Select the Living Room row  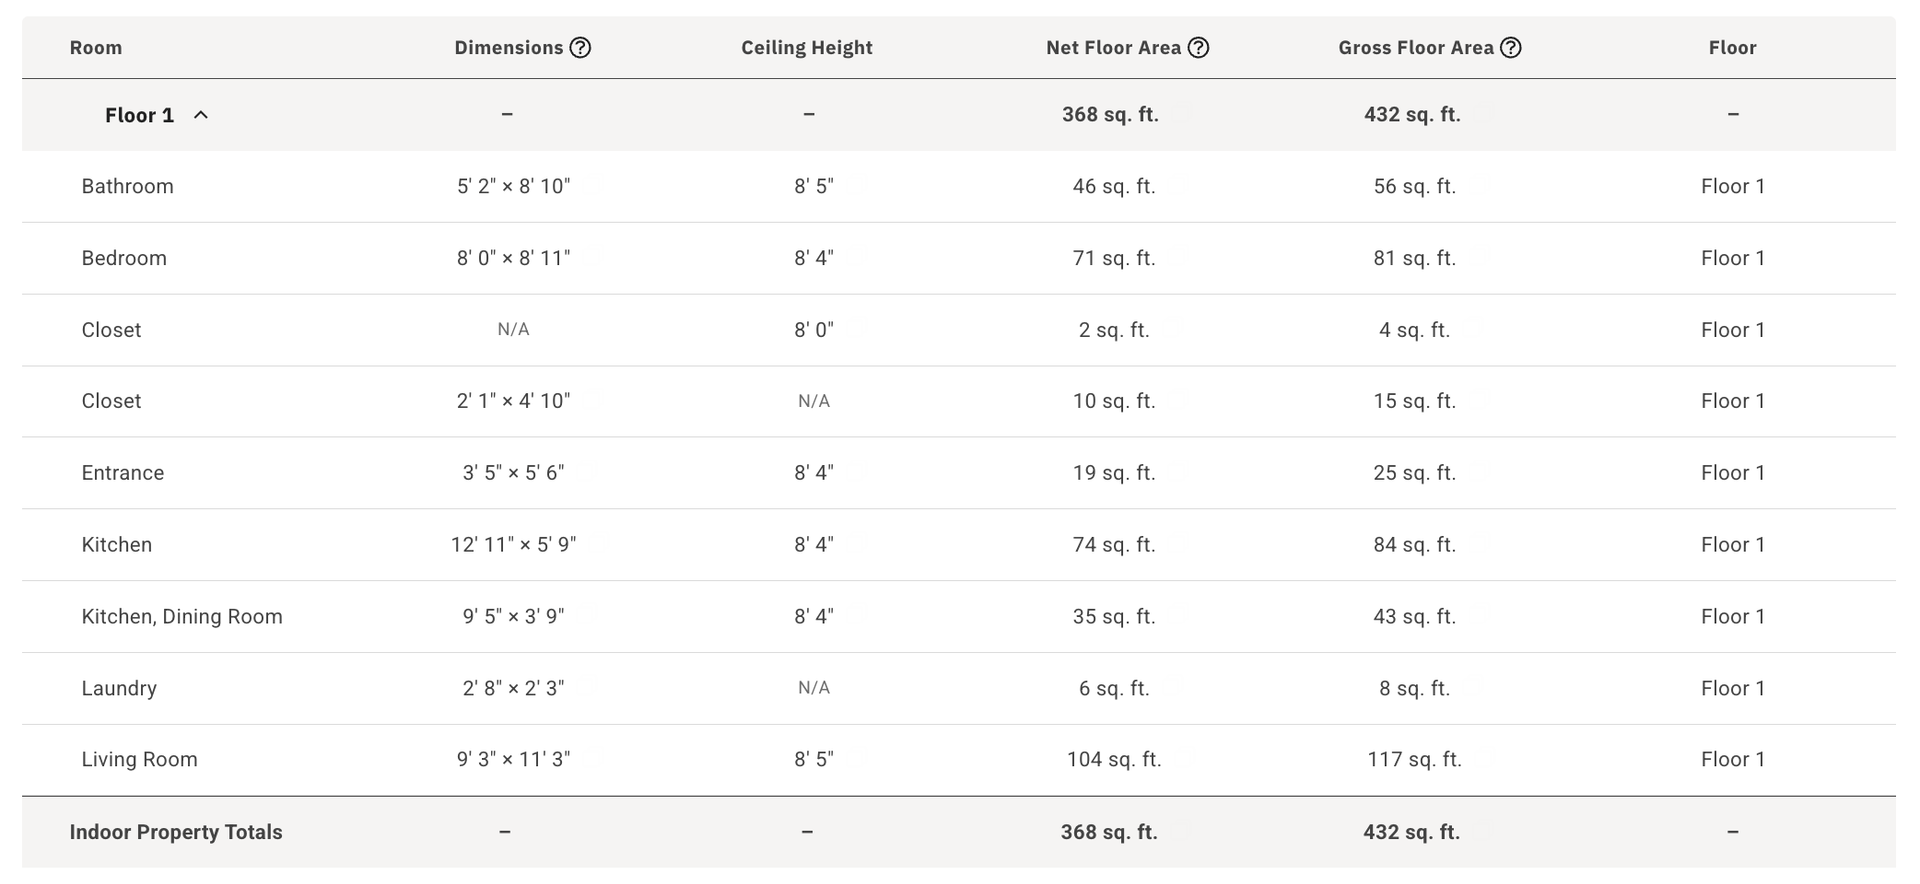click(x=959, y=760)
